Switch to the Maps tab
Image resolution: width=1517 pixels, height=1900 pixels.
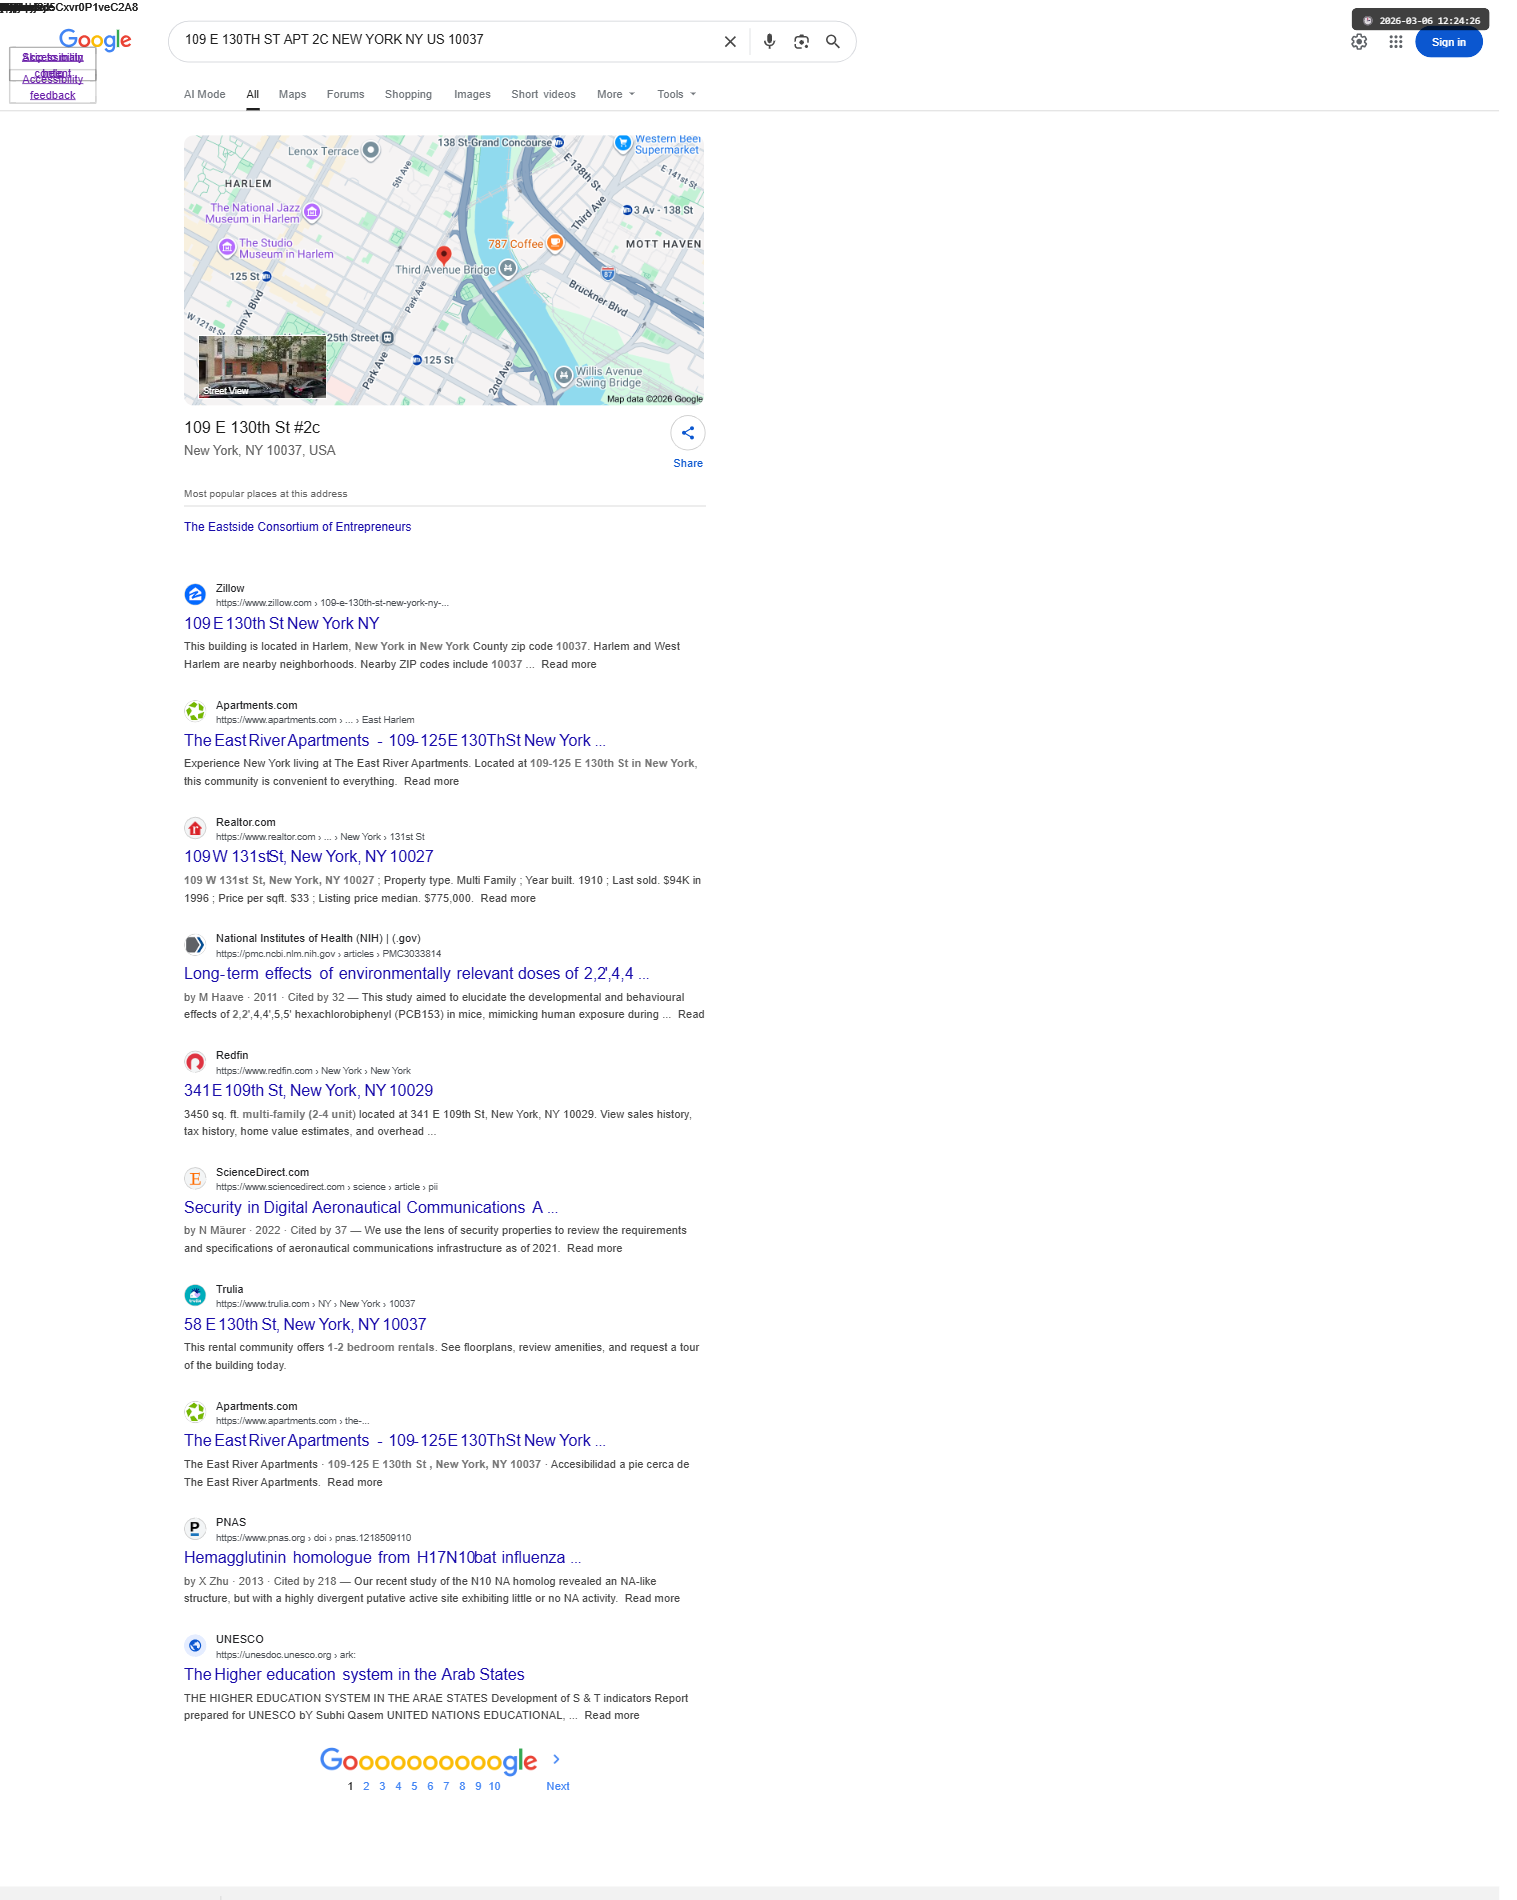click(292, 94)
